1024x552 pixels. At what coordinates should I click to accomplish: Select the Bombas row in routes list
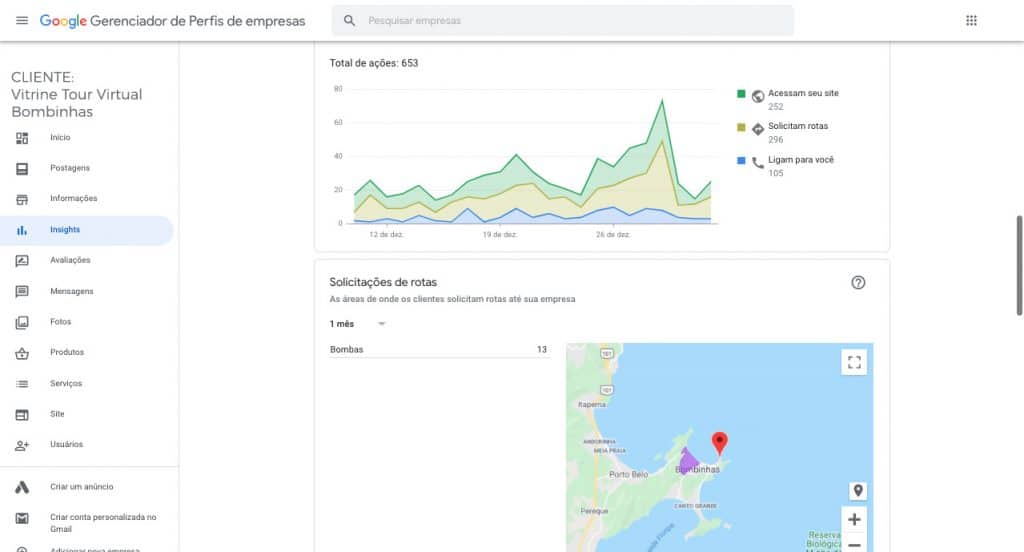(x=438, y=349)
